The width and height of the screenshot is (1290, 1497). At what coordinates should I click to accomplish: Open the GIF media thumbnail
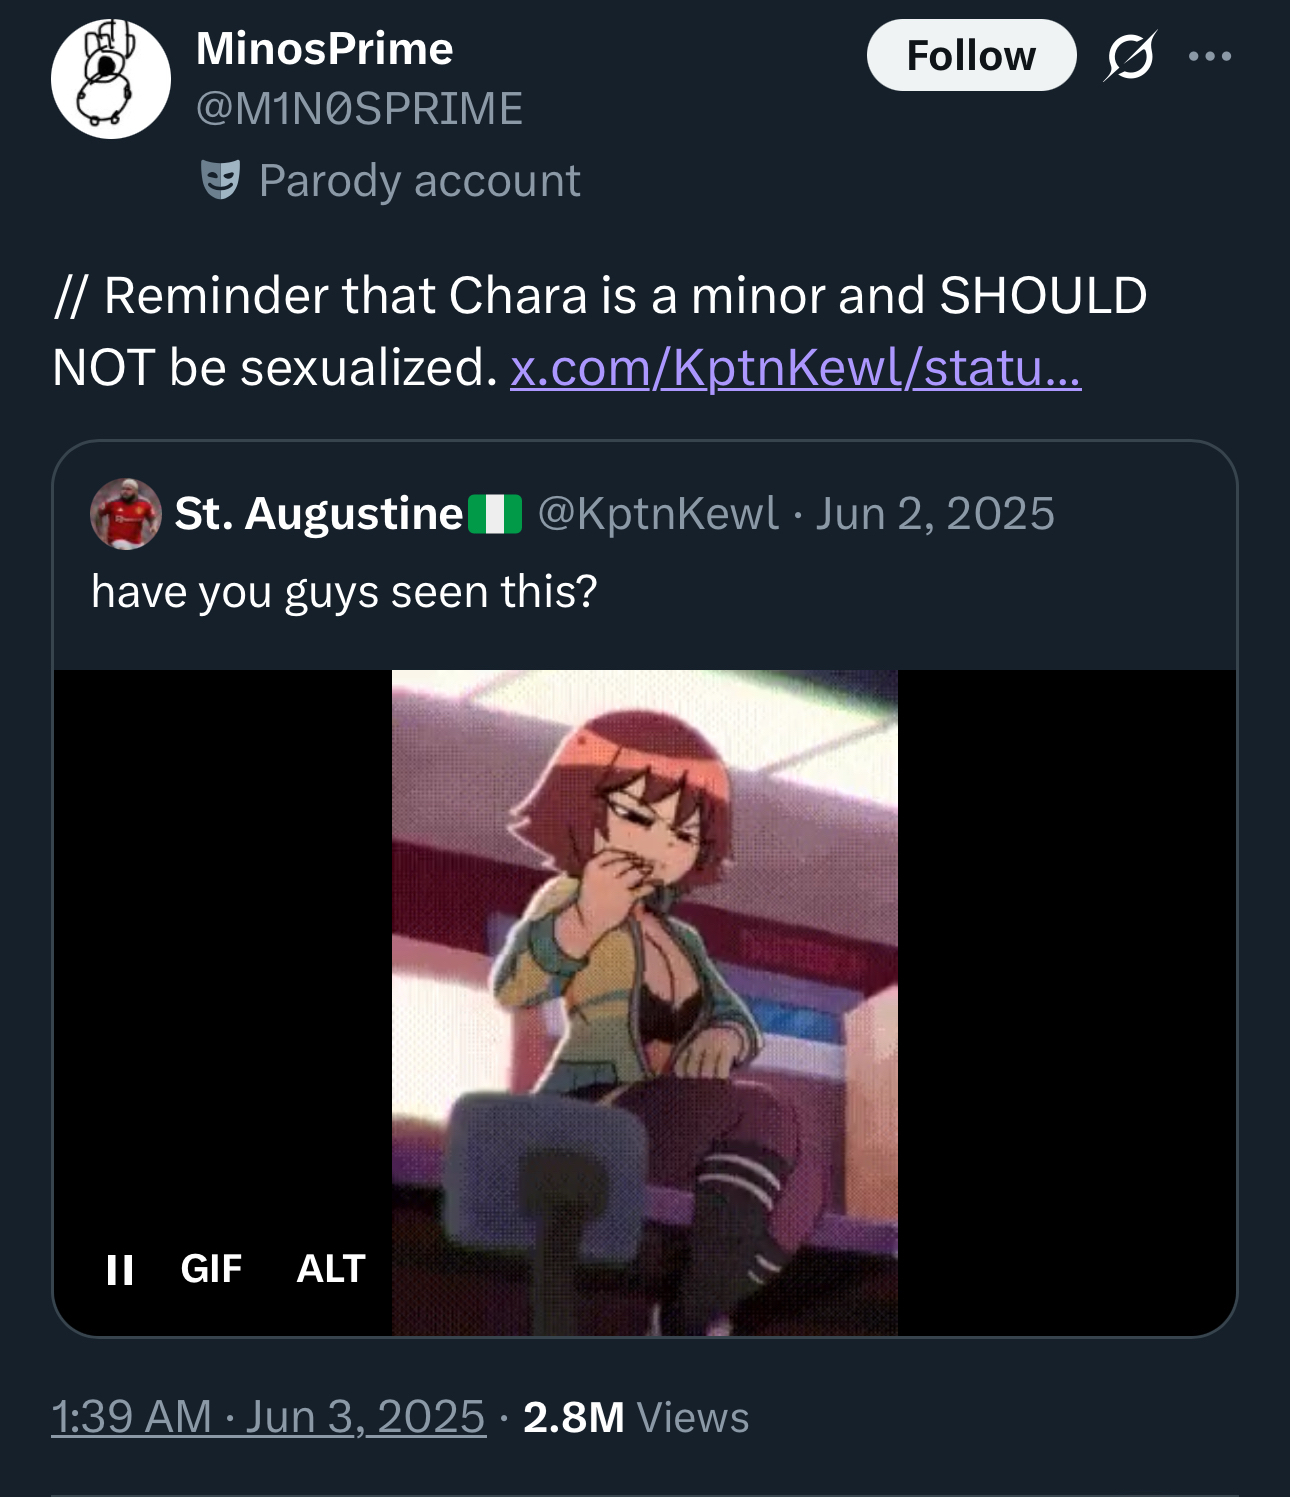pos(644,1002)
